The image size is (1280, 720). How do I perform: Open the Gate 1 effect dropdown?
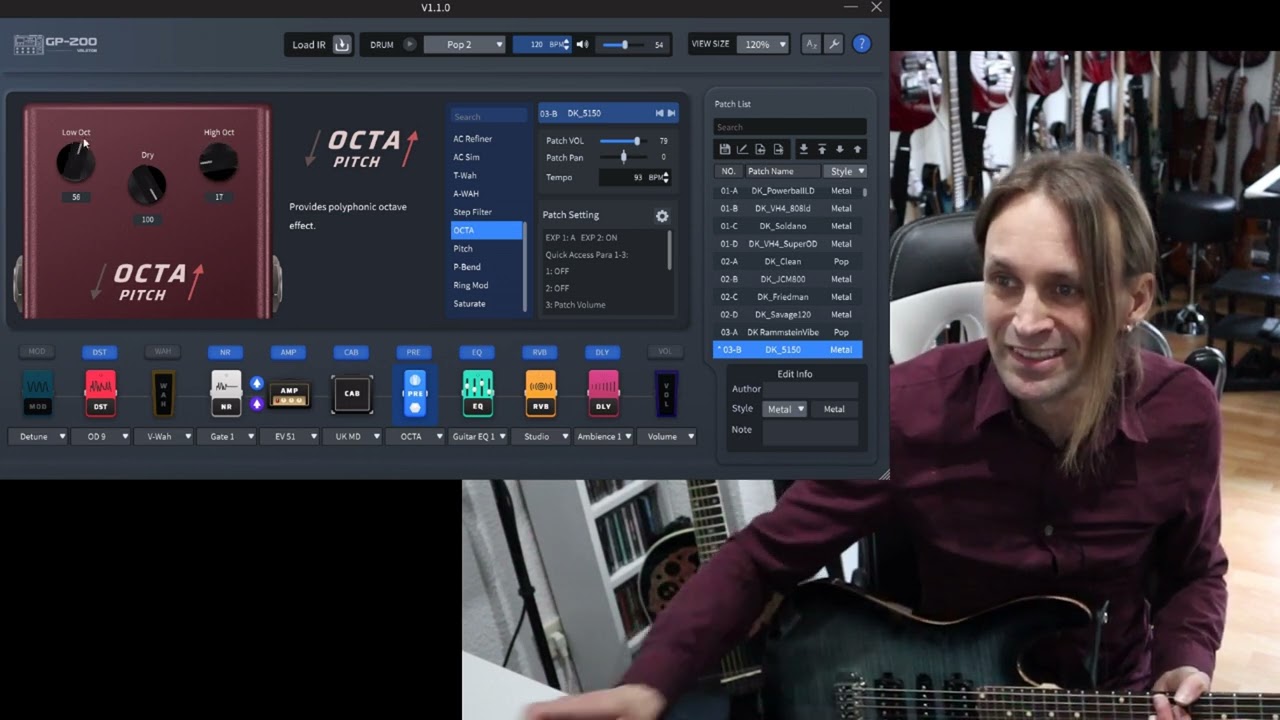tap(226, 436)
